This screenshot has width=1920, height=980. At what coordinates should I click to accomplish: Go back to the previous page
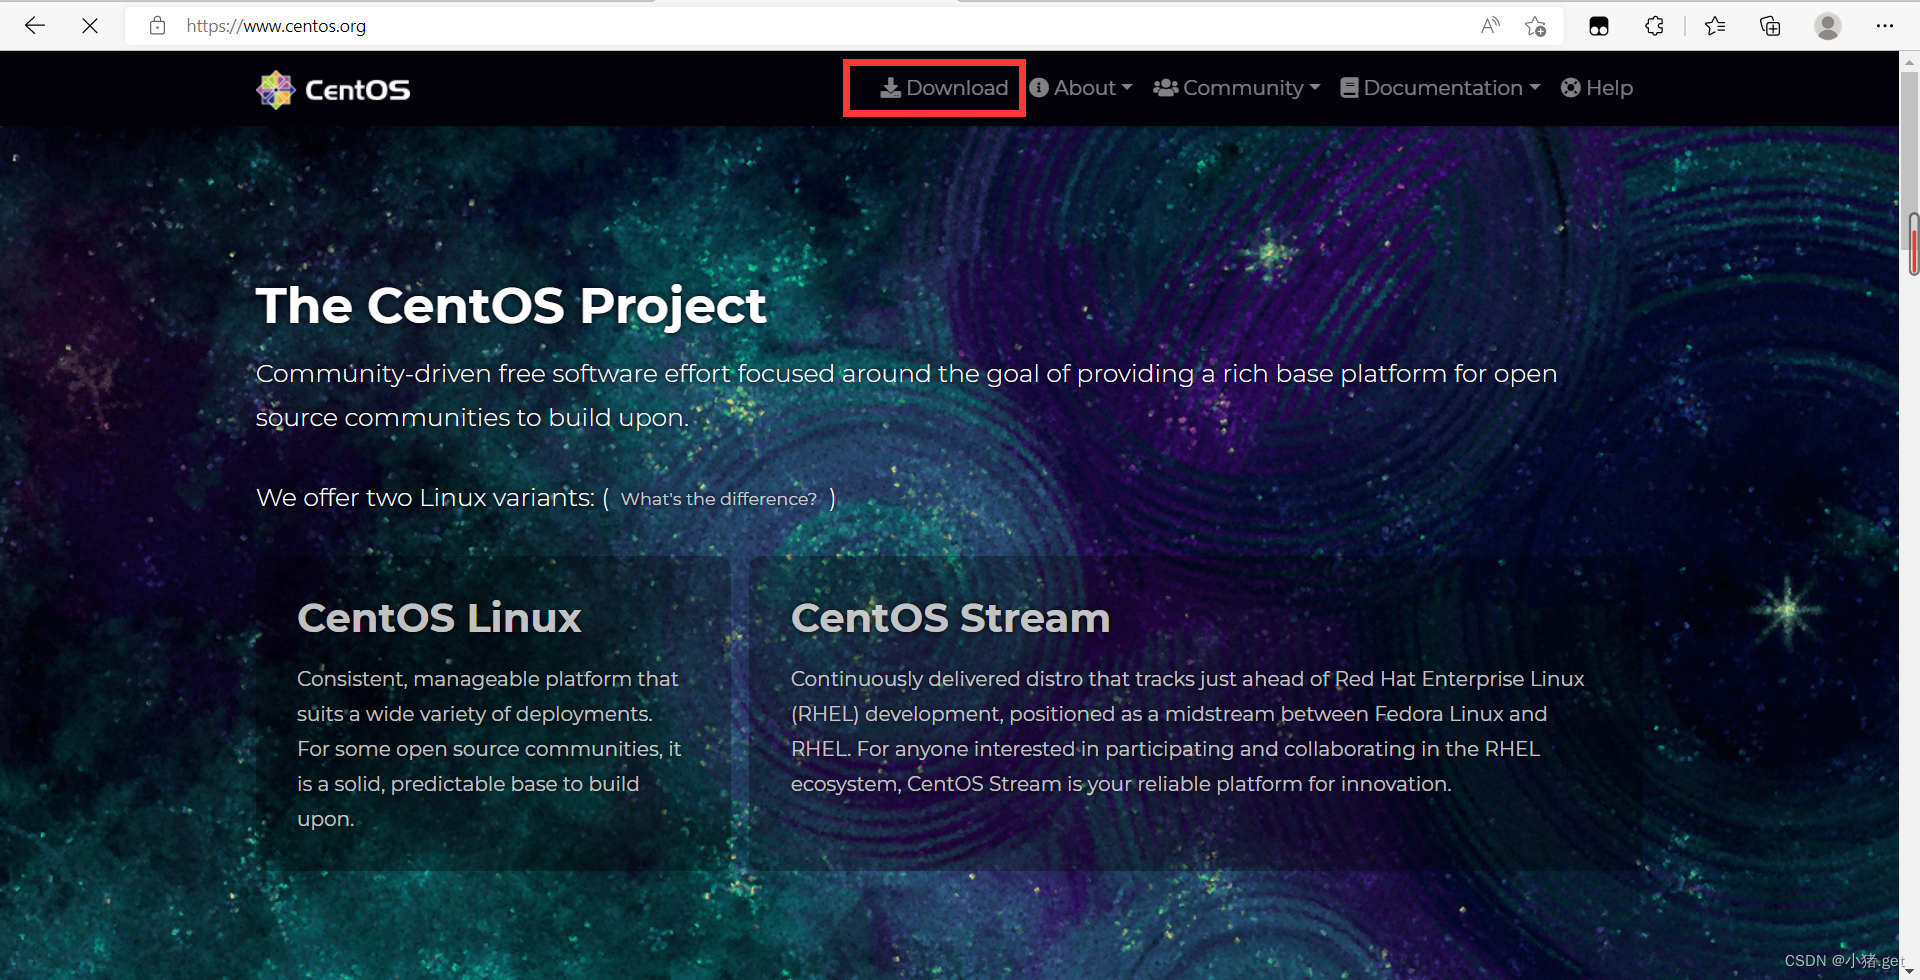[35, 26]
